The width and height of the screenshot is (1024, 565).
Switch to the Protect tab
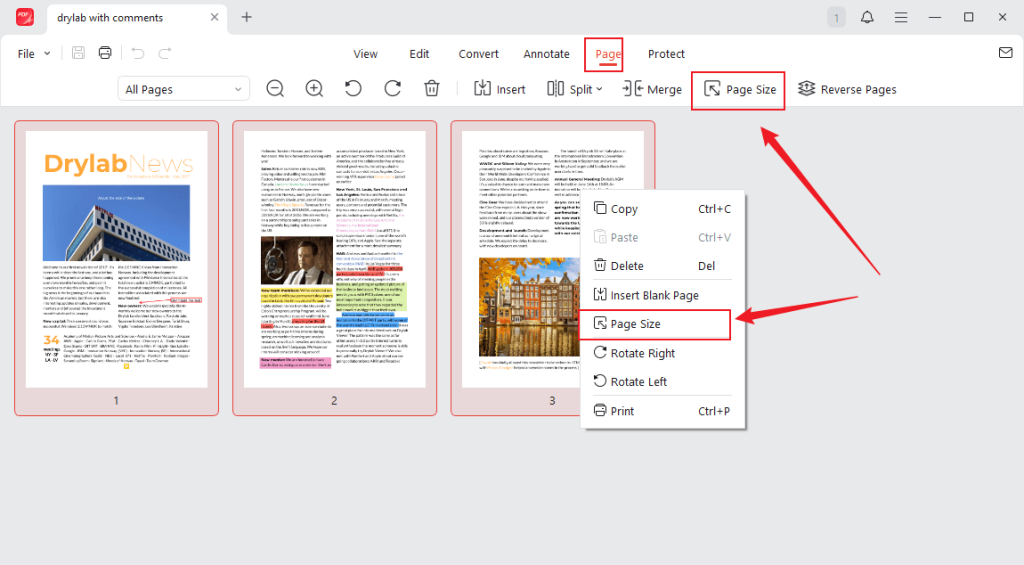[666, 54]
